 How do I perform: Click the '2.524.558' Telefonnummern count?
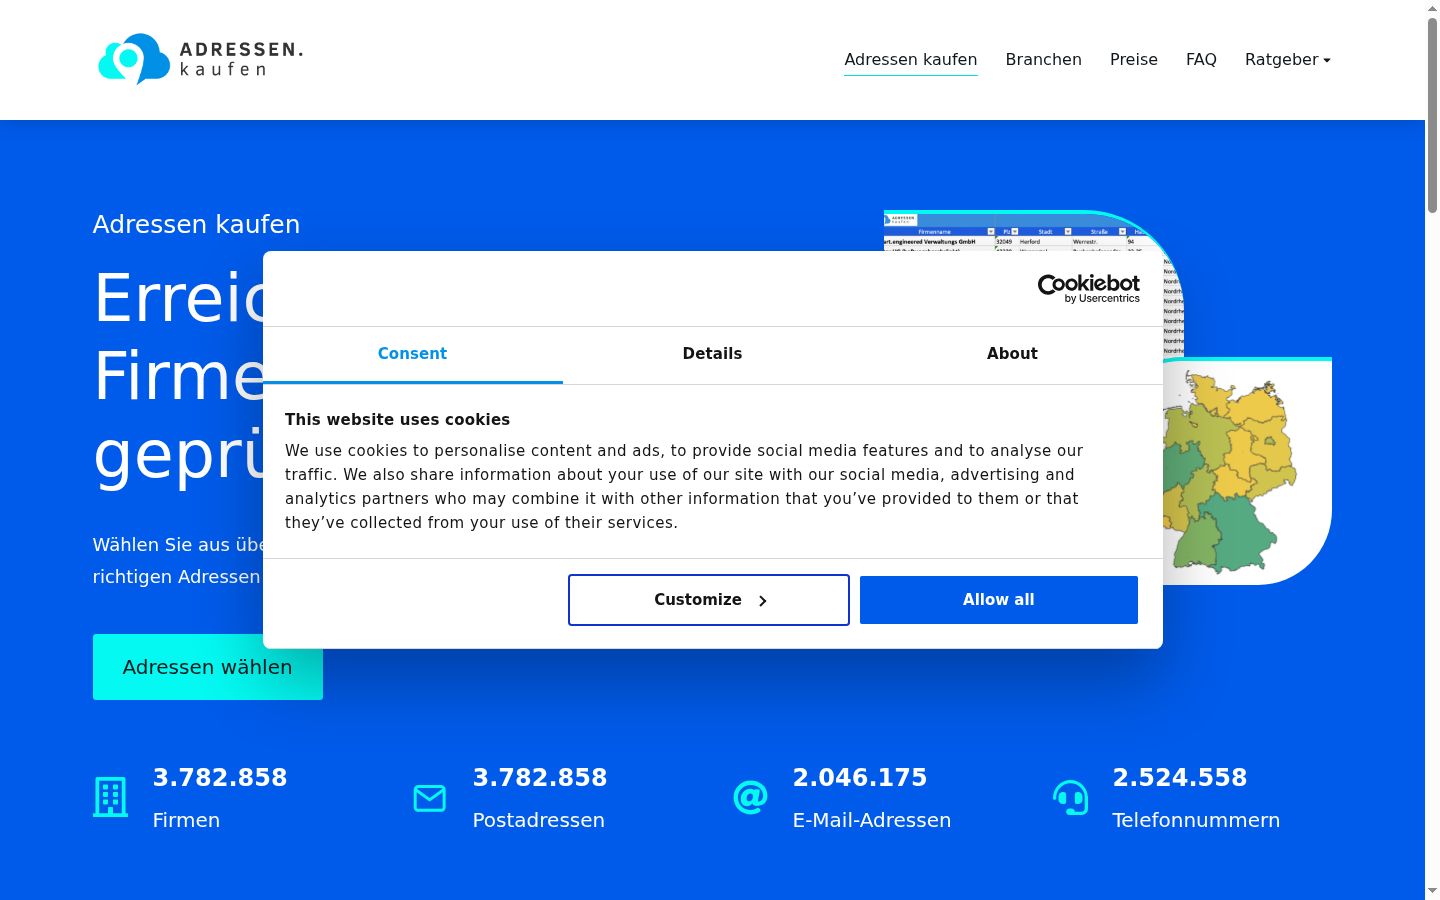point(1180,777)
